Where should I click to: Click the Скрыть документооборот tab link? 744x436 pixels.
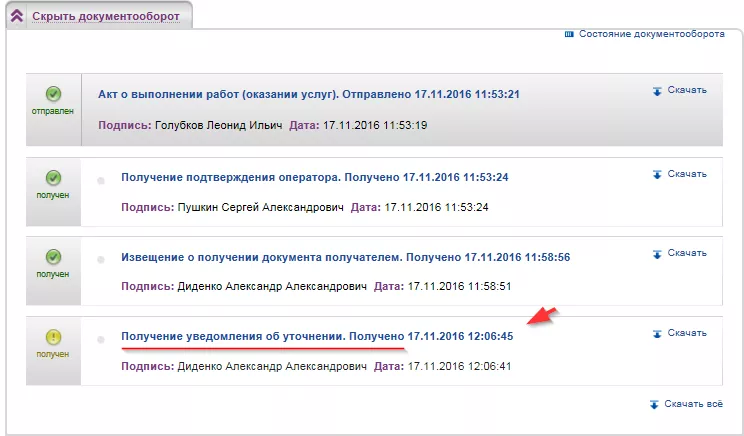point(106,16)
